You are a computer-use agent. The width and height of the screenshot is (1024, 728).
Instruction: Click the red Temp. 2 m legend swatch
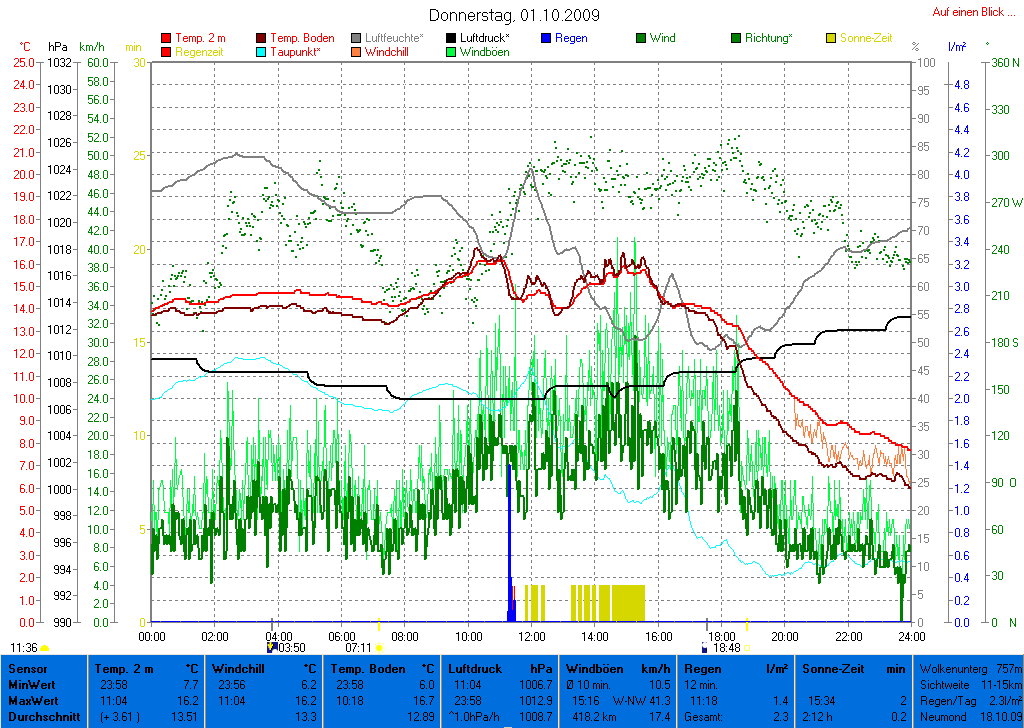point(166,39)
